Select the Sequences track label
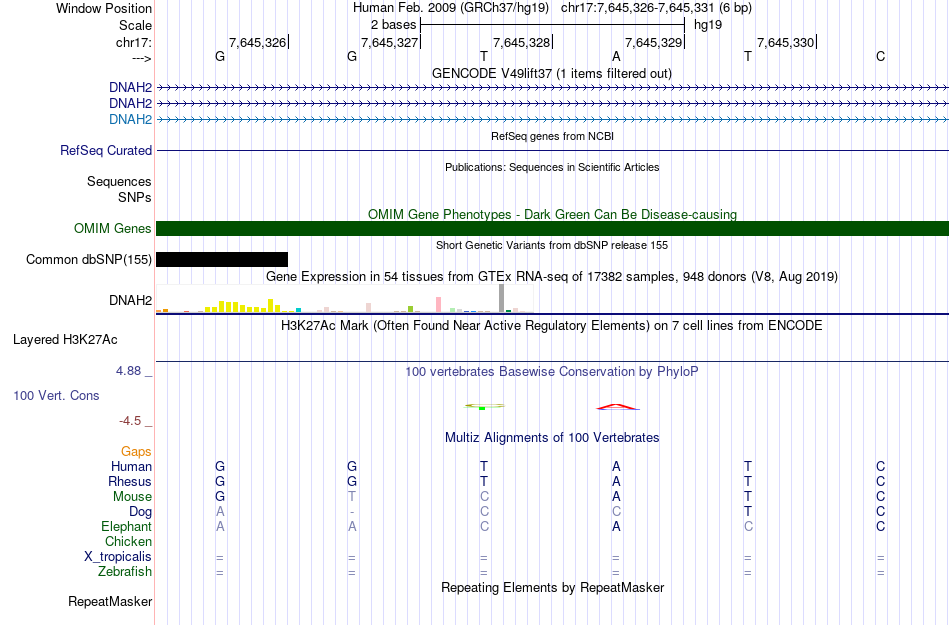Screen dimensions: 950x625 [119, 182]
